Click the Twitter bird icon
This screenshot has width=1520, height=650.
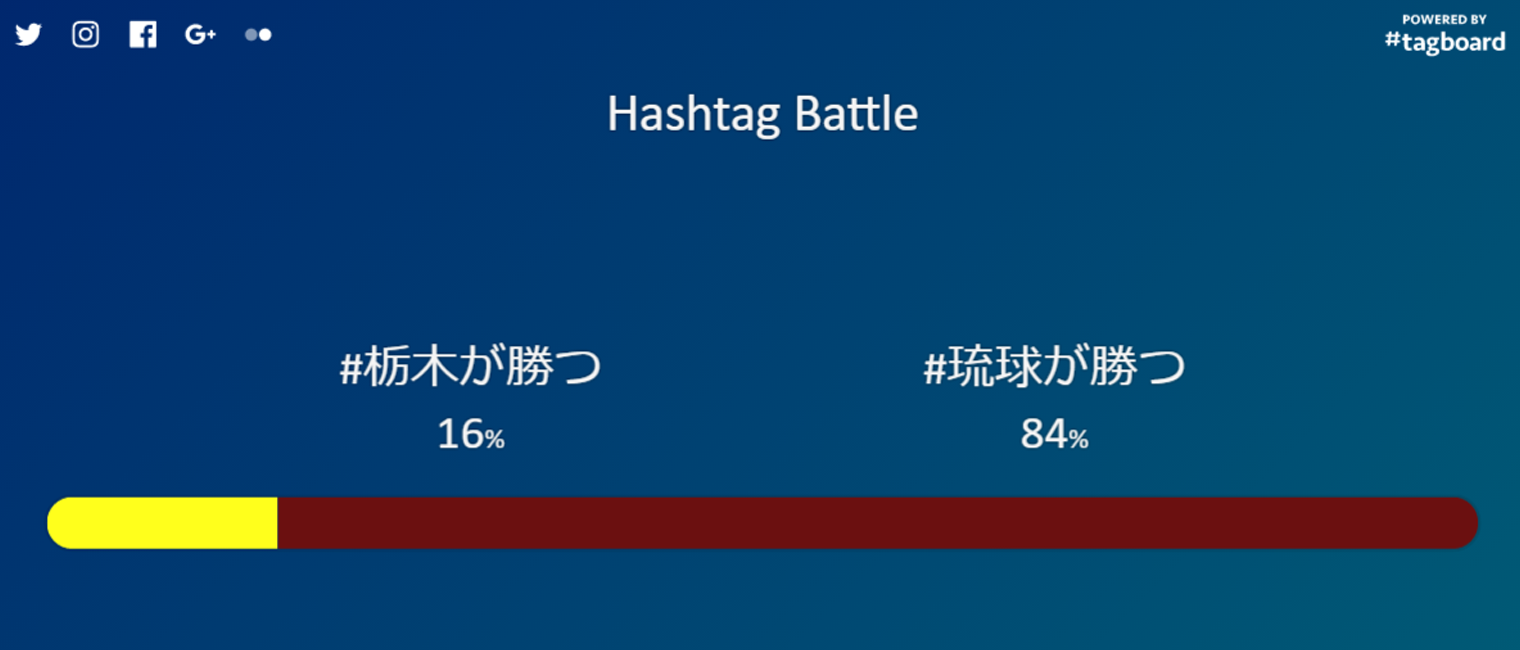(28, 35)
